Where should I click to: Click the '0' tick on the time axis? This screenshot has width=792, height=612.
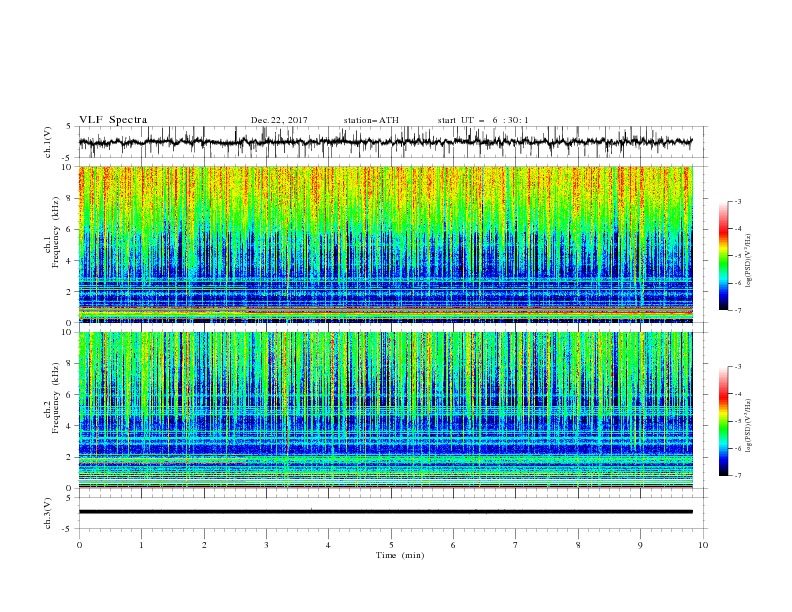pos(79,545)
